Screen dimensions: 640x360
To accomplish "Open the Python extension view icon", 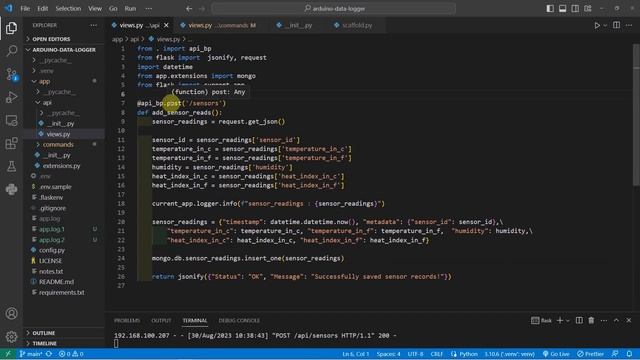I will [x=11, y=189].
